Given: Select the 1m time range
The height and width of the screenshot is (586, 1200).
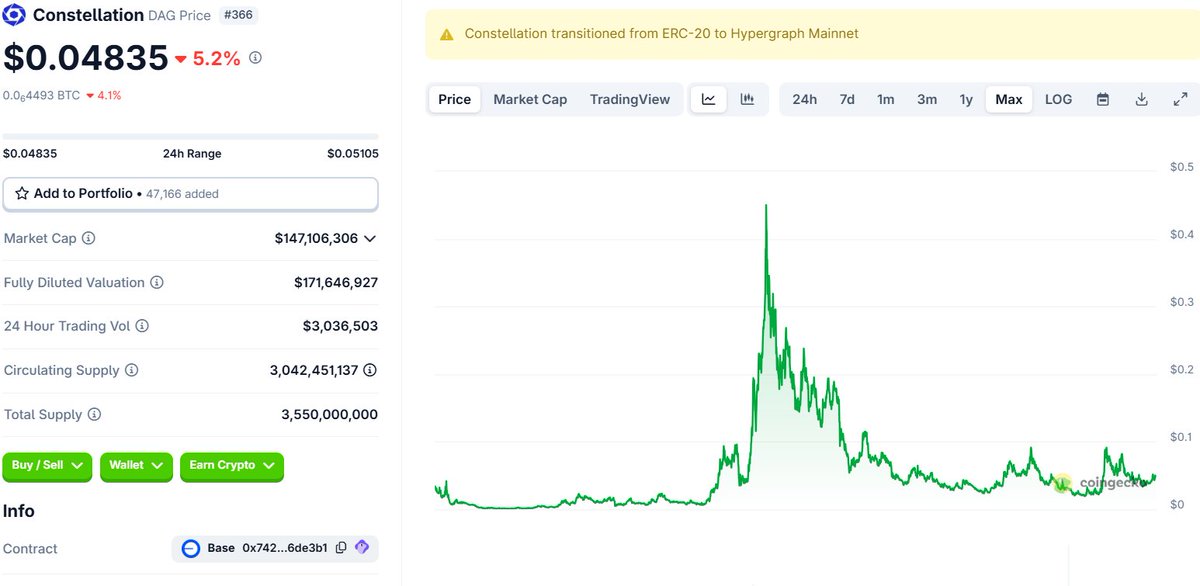Looking at the screenshot, I should [886, 99].
